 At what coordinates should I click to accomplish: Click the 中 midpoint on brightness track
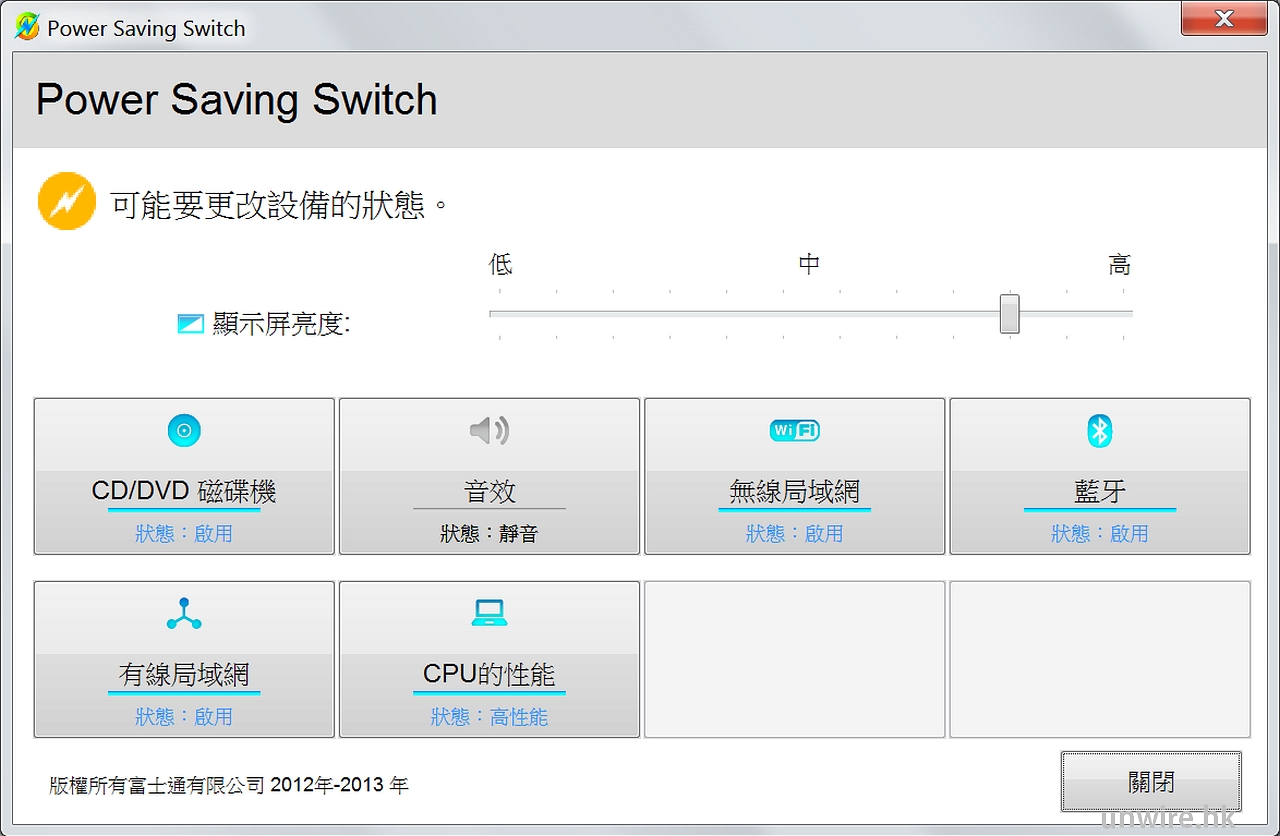pos(810,314)
